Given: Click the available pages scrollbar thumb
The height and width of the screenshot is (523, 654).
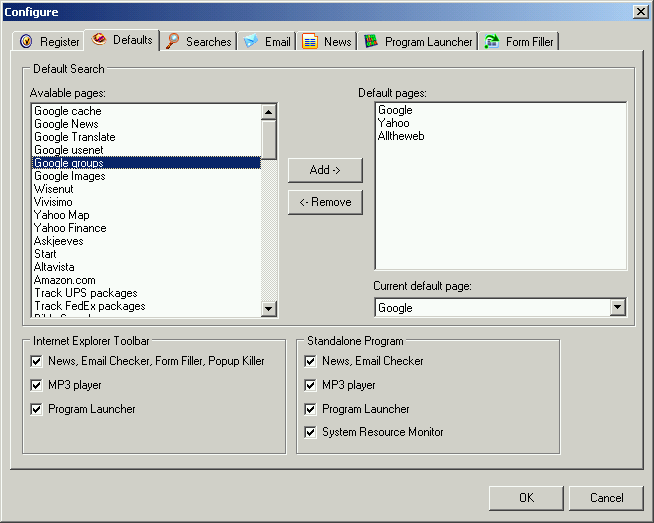Looking at the screenshot, I should 269,140.
